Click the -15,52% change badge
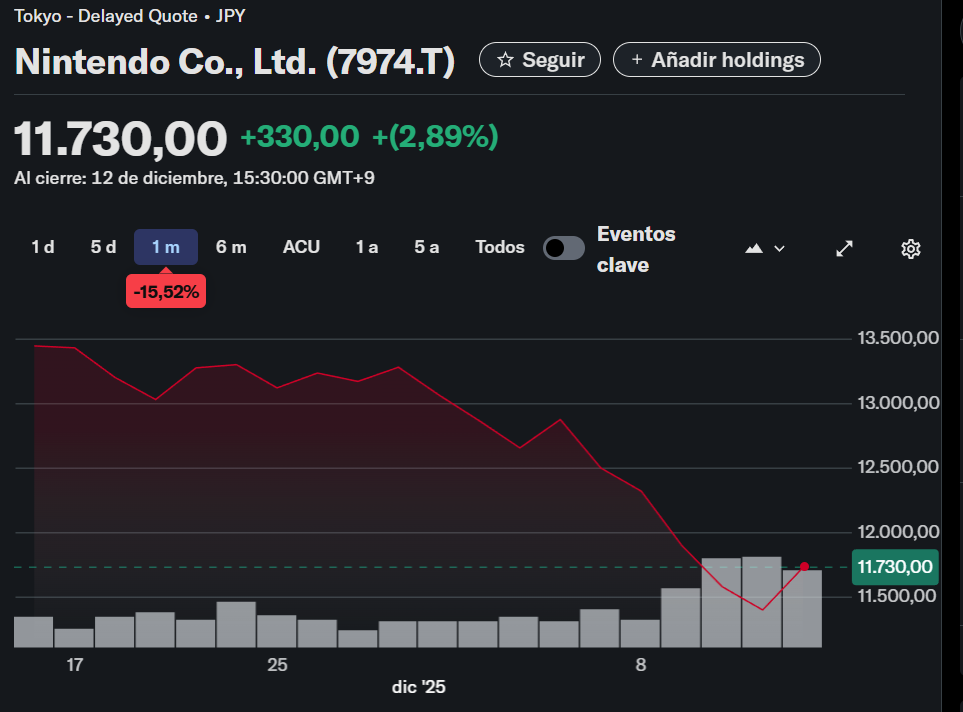This screenshot has height=712, width=963. click(166, 291)
